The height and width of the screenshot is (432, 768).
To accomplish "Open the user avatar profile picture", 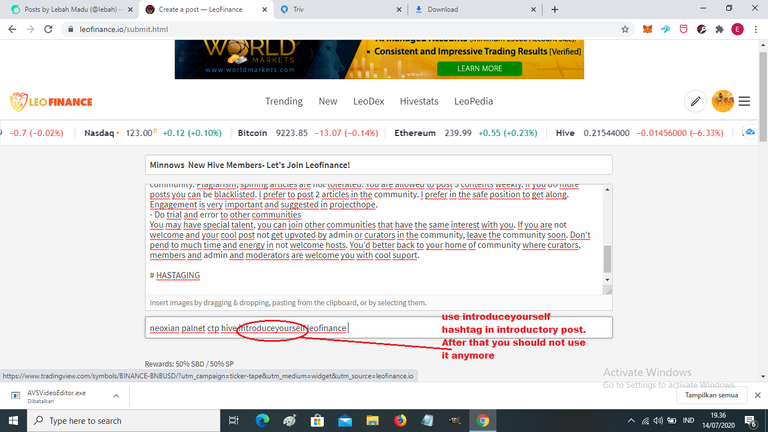I will 722,101.
